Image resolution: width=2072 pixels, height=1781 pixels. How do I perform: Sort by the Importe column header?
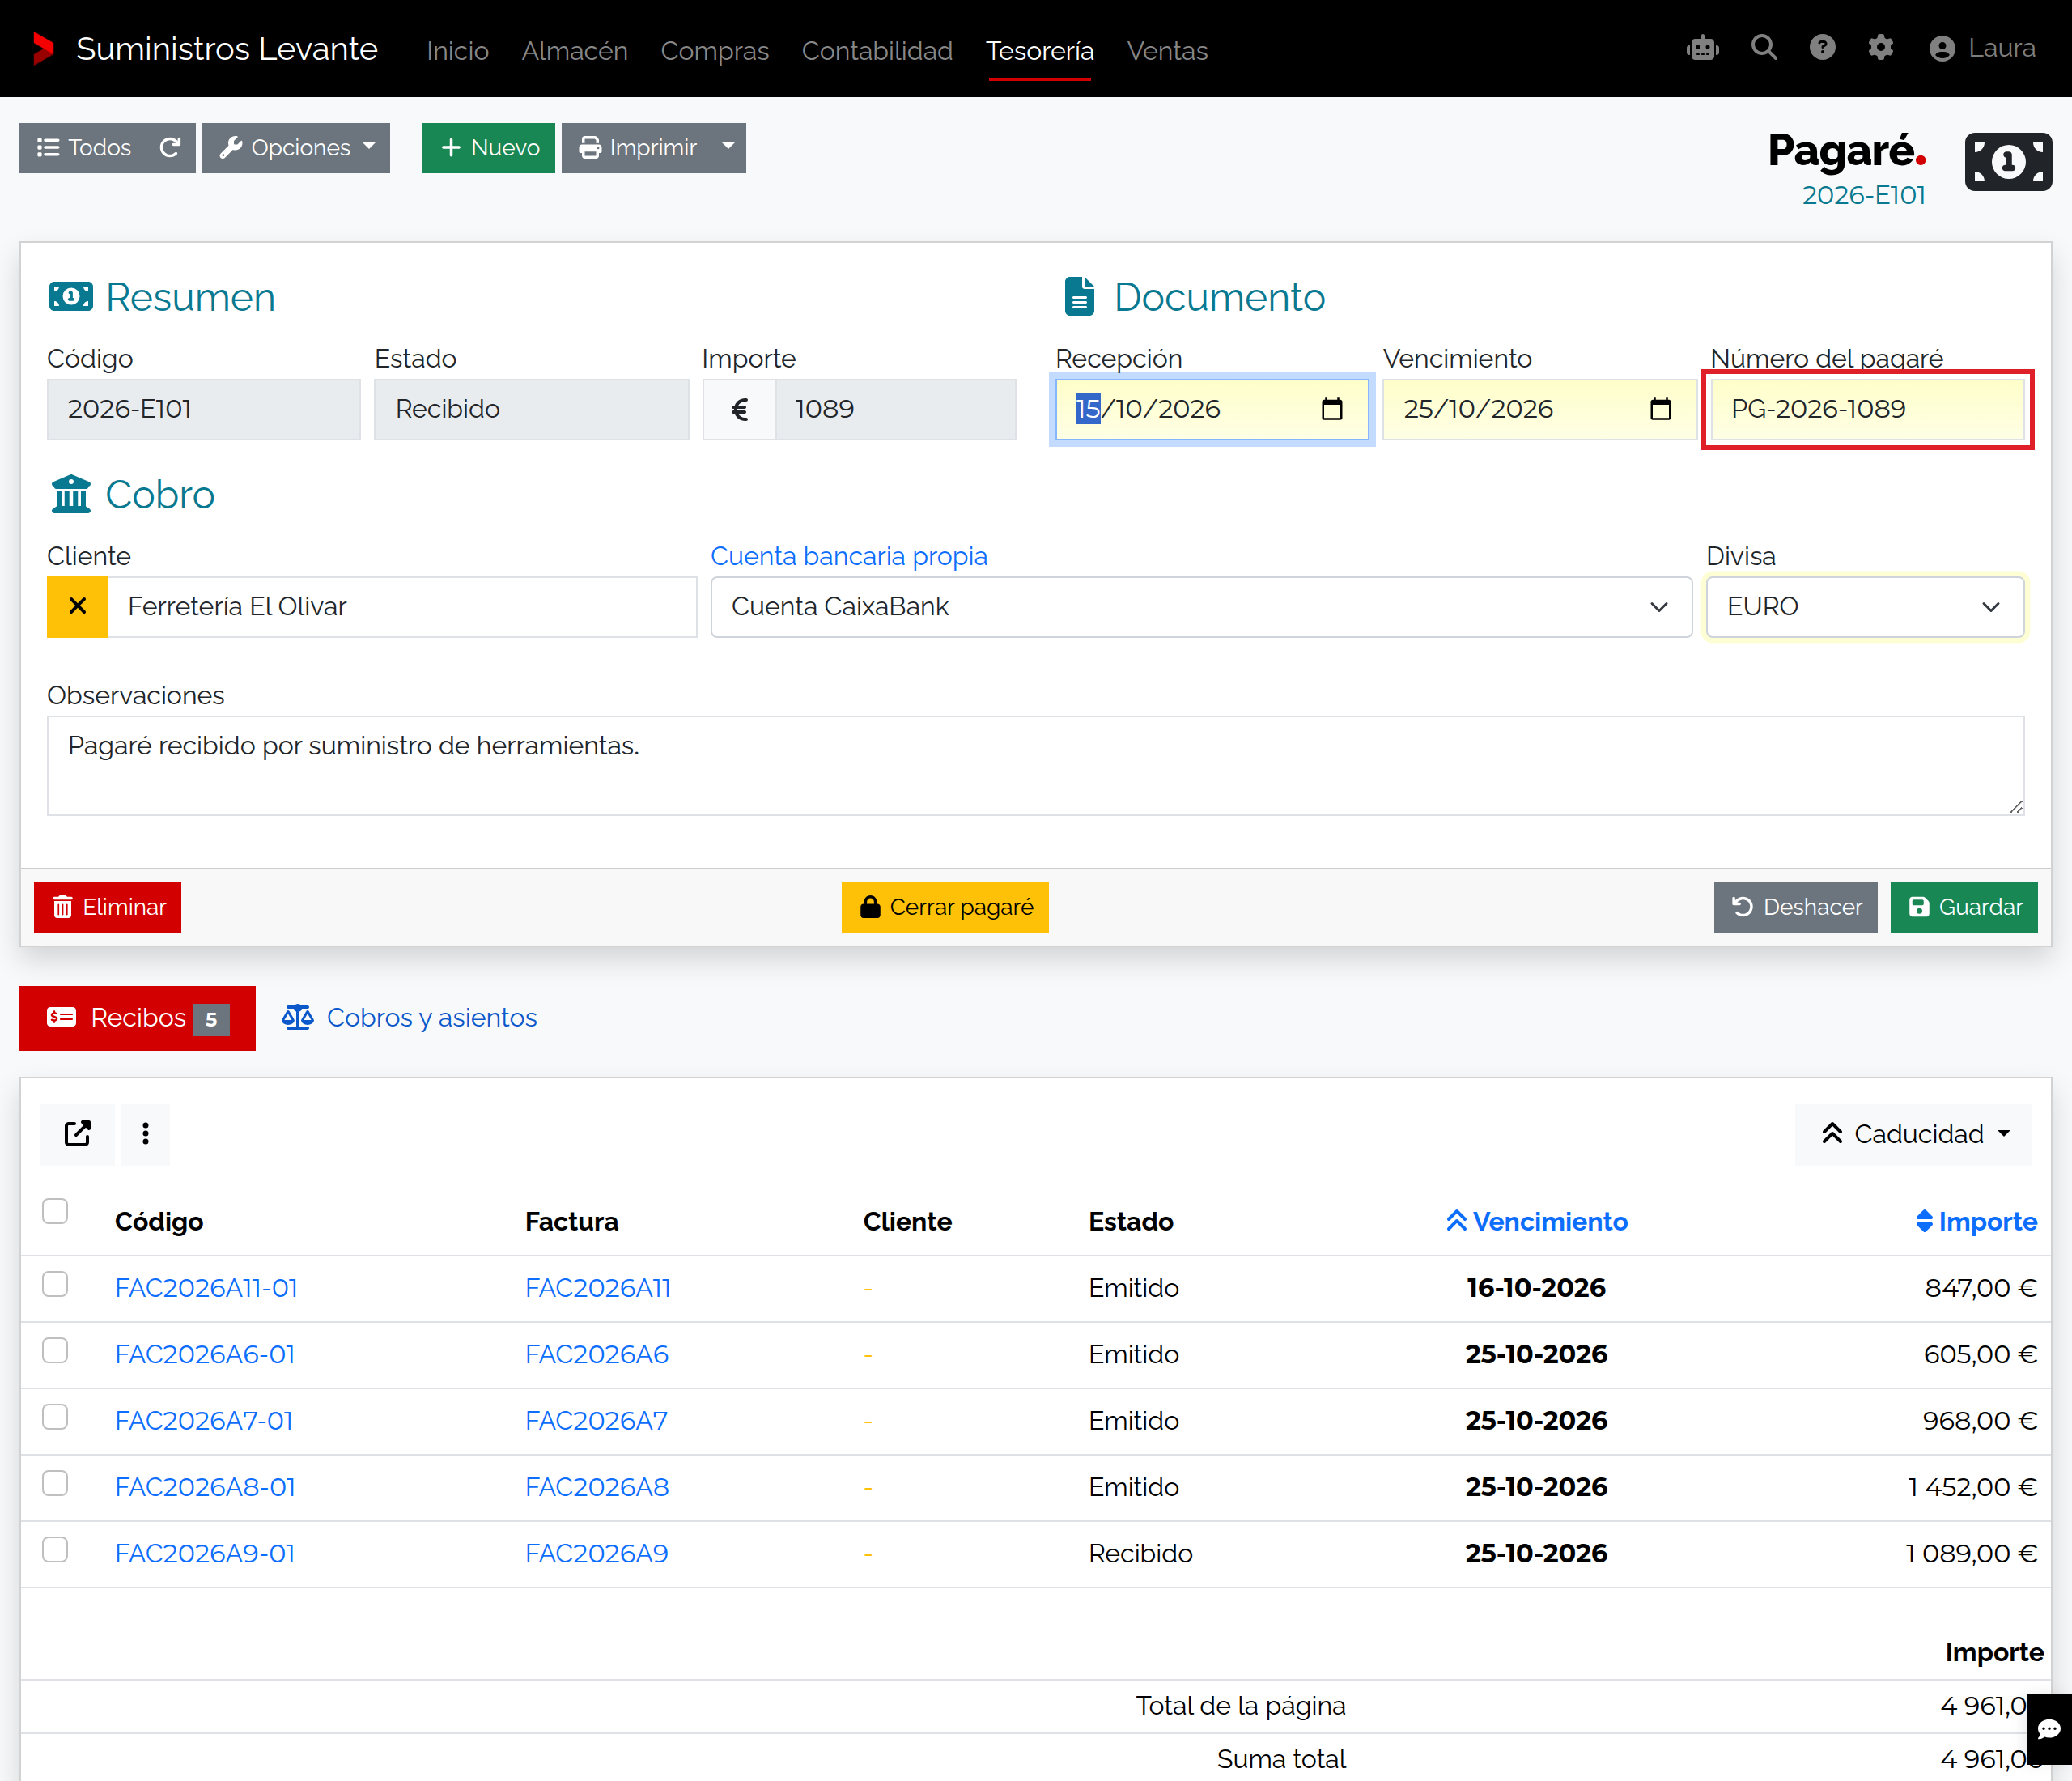click(1976, 1221)
